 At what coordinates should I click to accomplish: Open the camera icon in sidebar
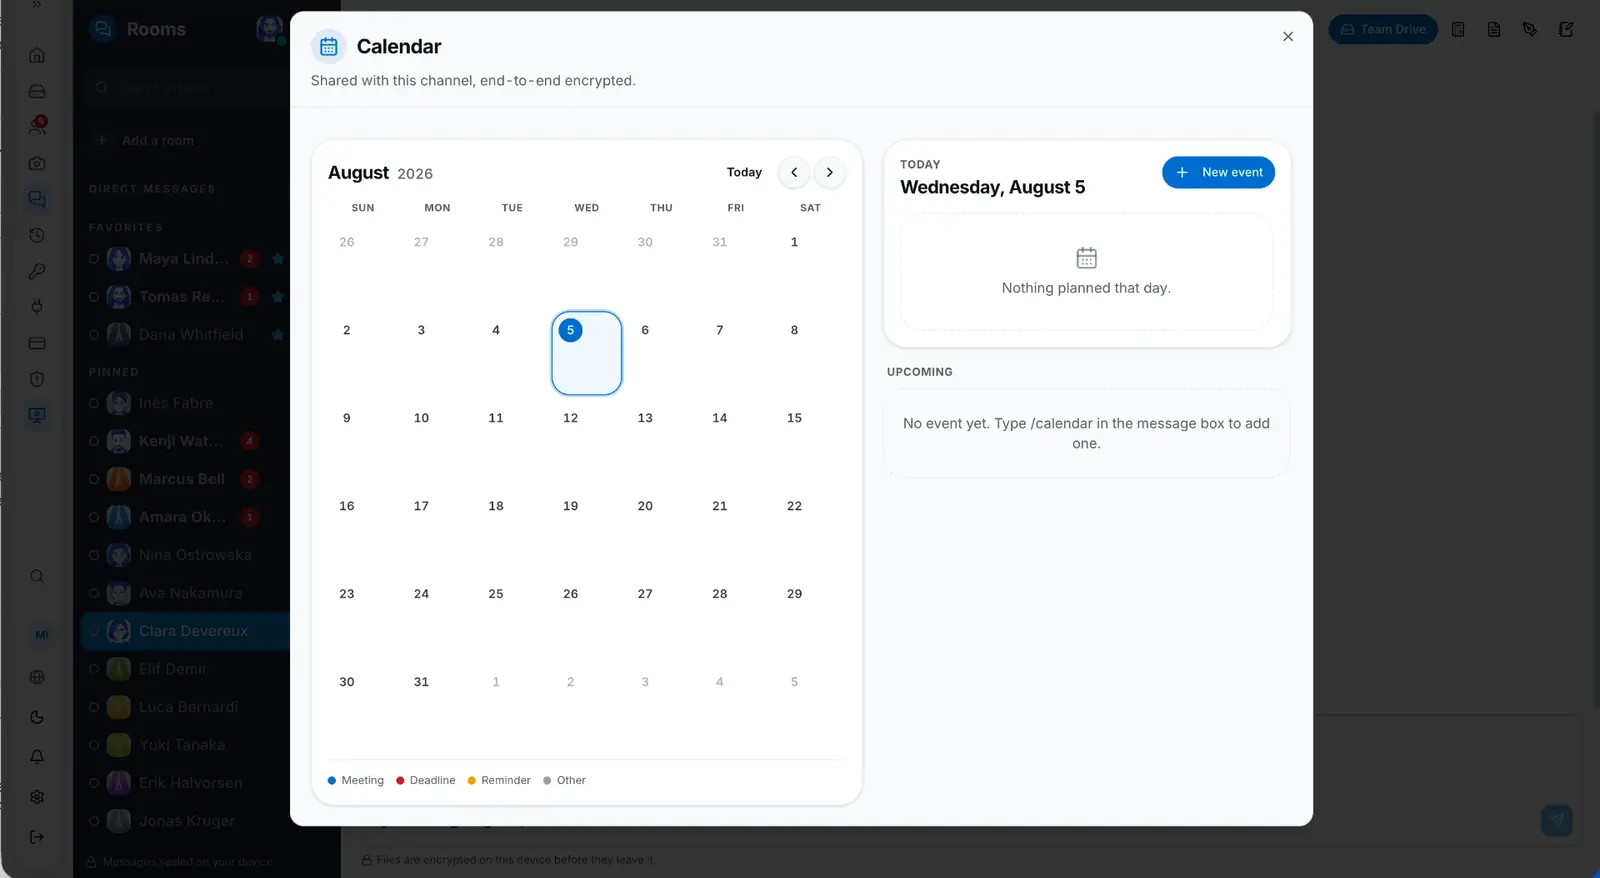(x=37, y=163)
